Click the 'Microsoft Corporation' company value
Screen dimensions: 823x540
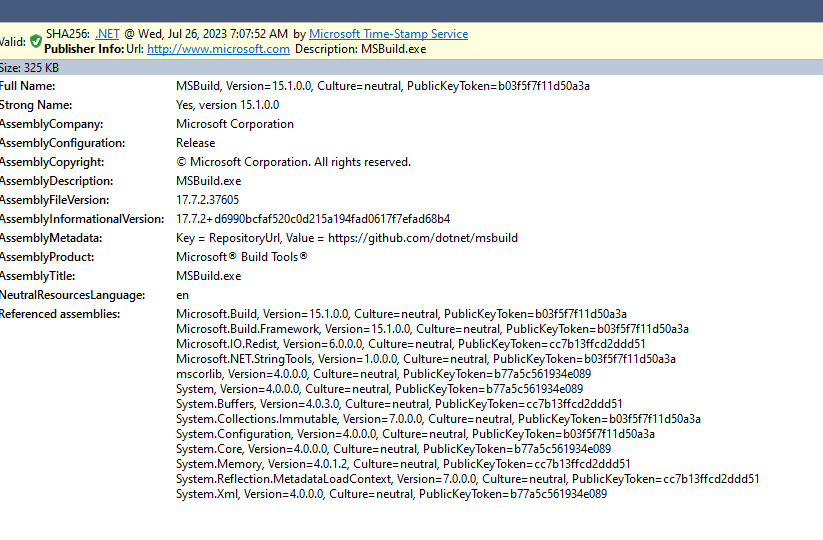pyautogui.click(x=235, y=124)
